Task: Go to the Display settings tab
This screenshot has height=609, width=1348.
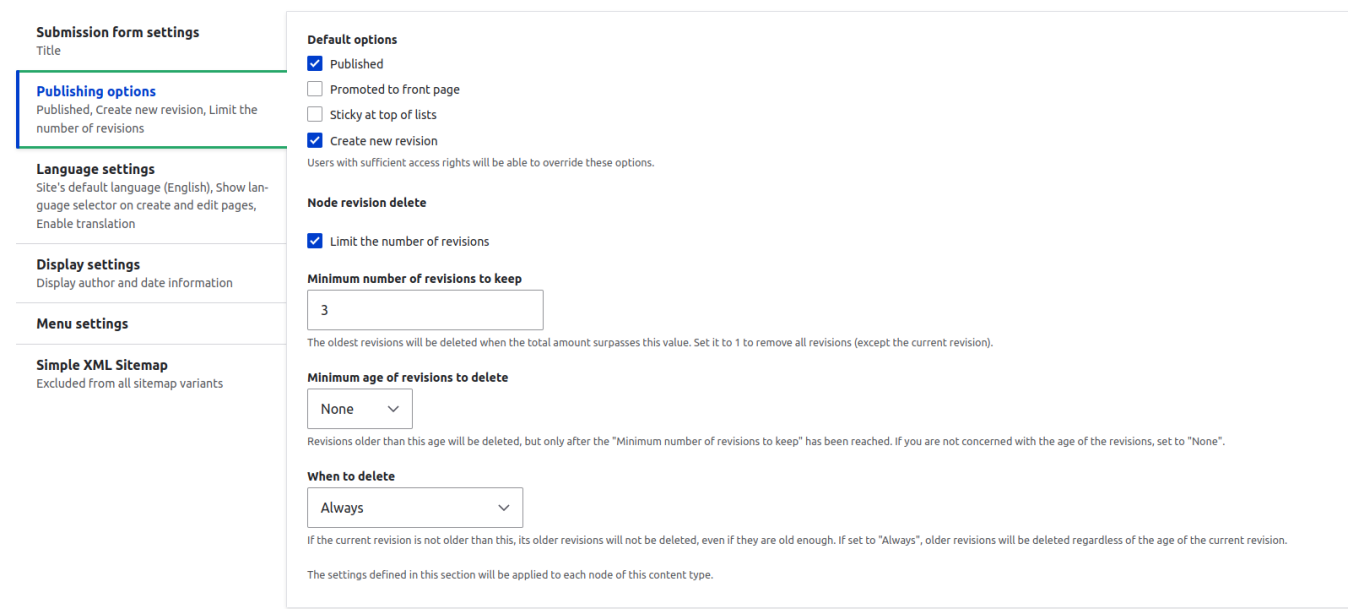Action: click(152, 273)
